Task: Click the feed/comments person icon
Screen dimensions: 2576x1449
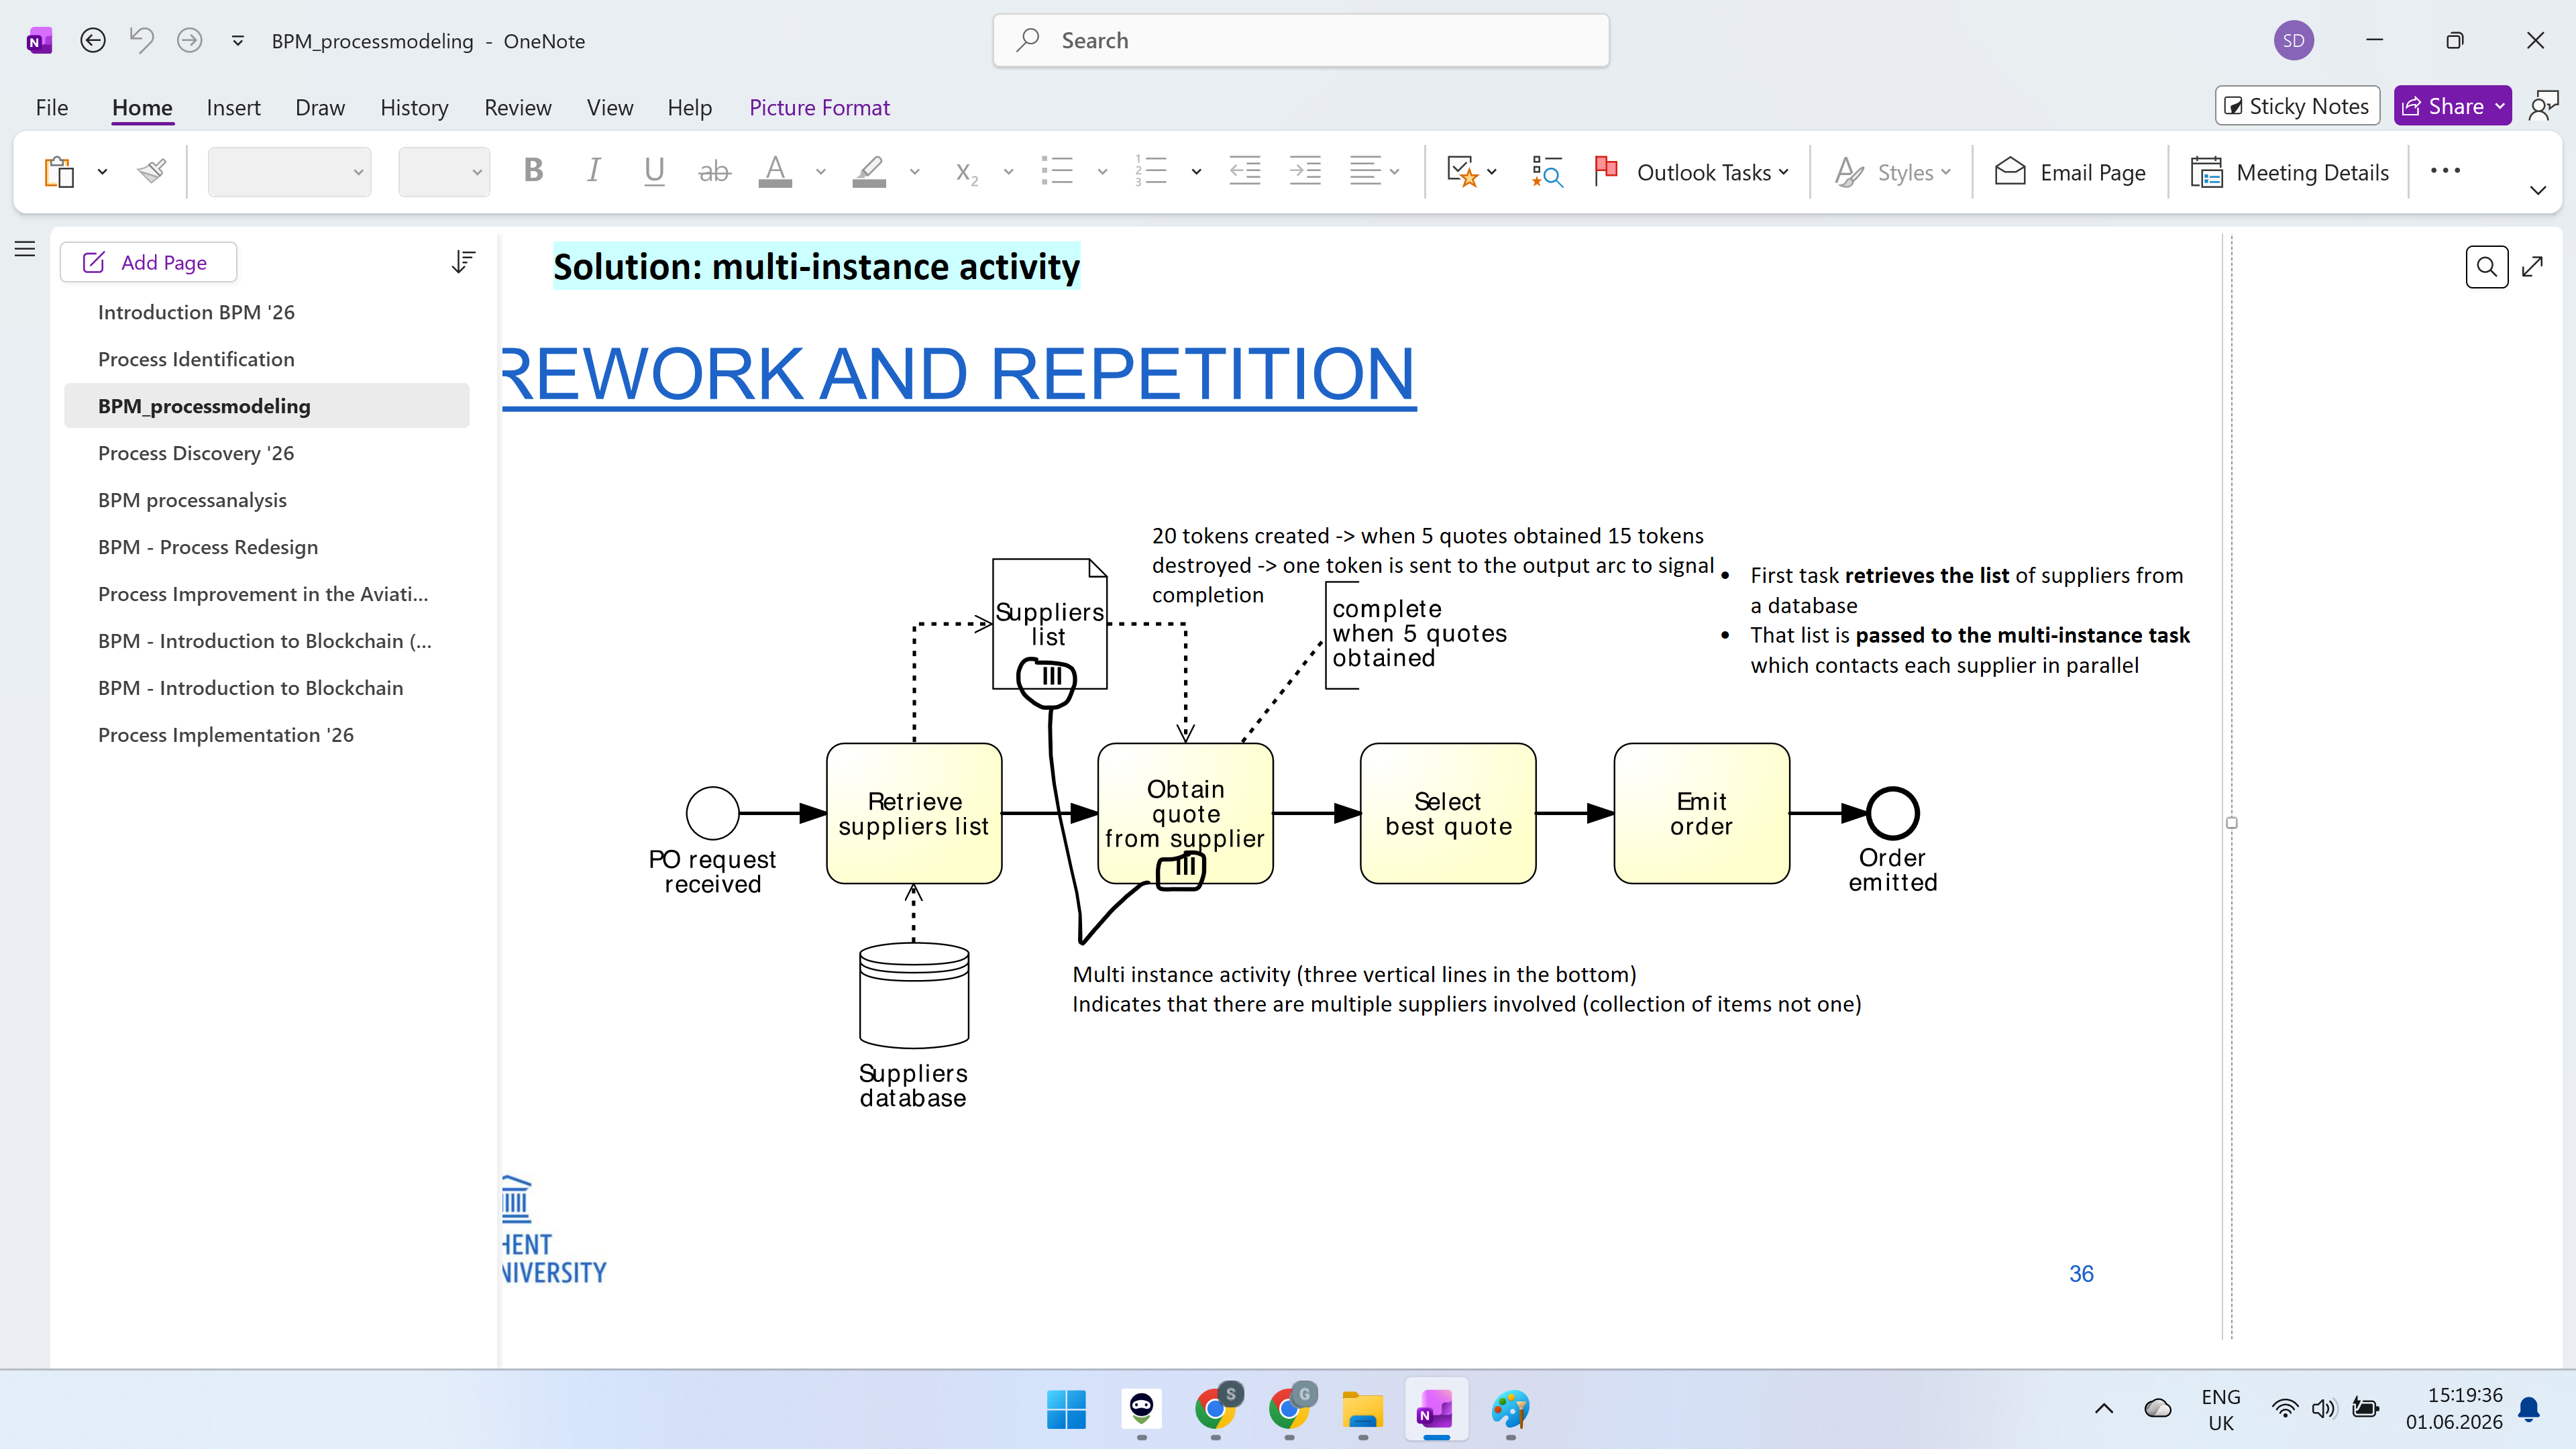Action: pos(2542,106)
